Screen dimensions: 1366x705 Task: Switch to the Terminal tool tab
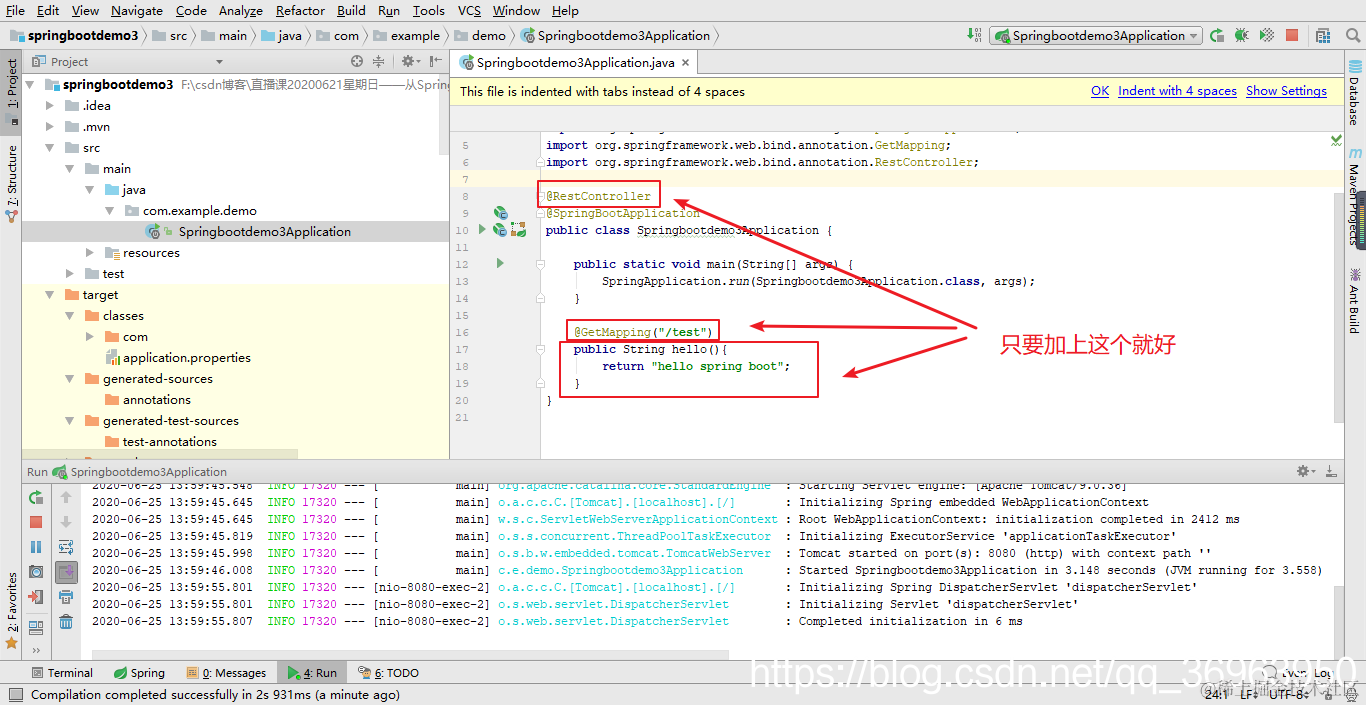pyautogui.click(x=62, y=673)
